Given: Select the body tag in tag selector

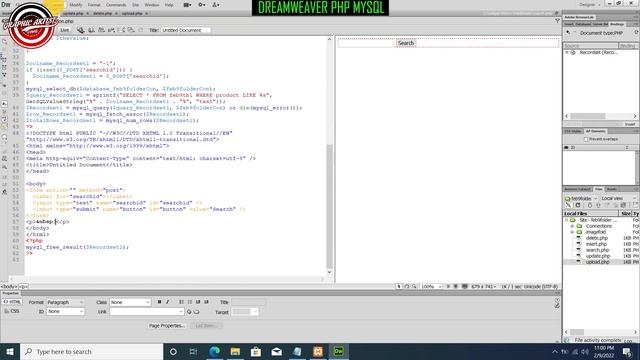Looking at the screenshot, I should pyautogui.click(x=9, y=287).
